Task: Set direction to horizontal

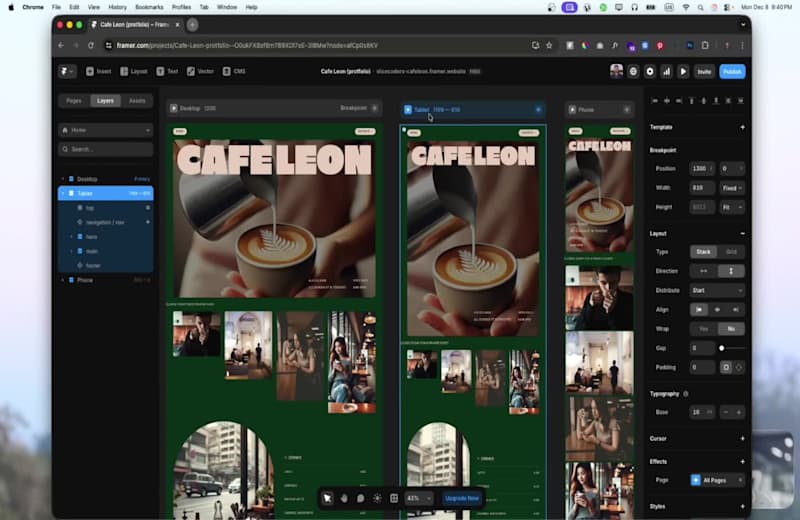Action: coord(704,271)
